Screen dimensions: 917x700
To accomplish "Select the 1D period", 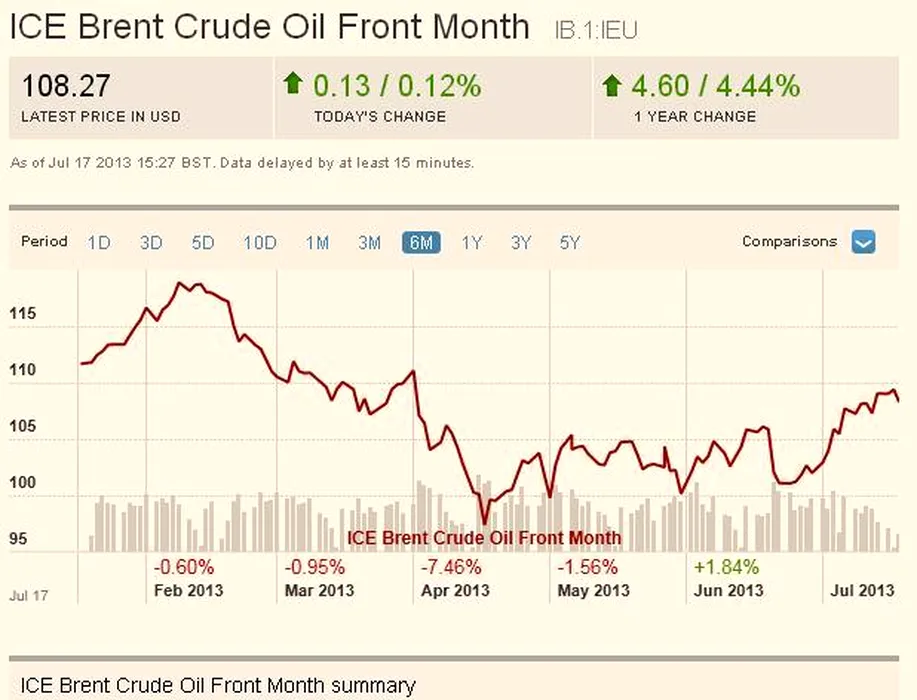I will click(99, 242).
